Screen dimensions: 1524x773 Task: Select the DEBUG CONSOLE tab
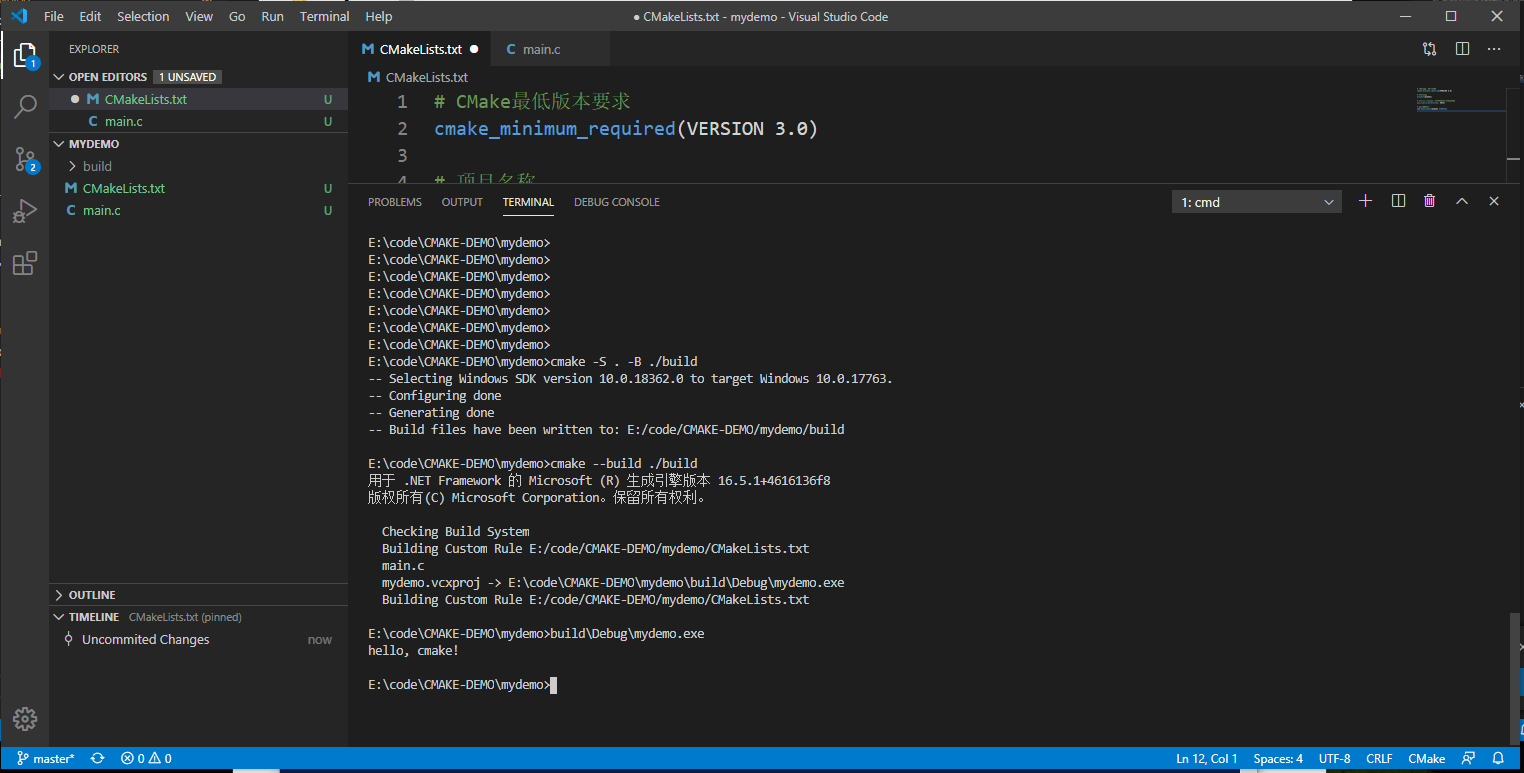[616, 202]
